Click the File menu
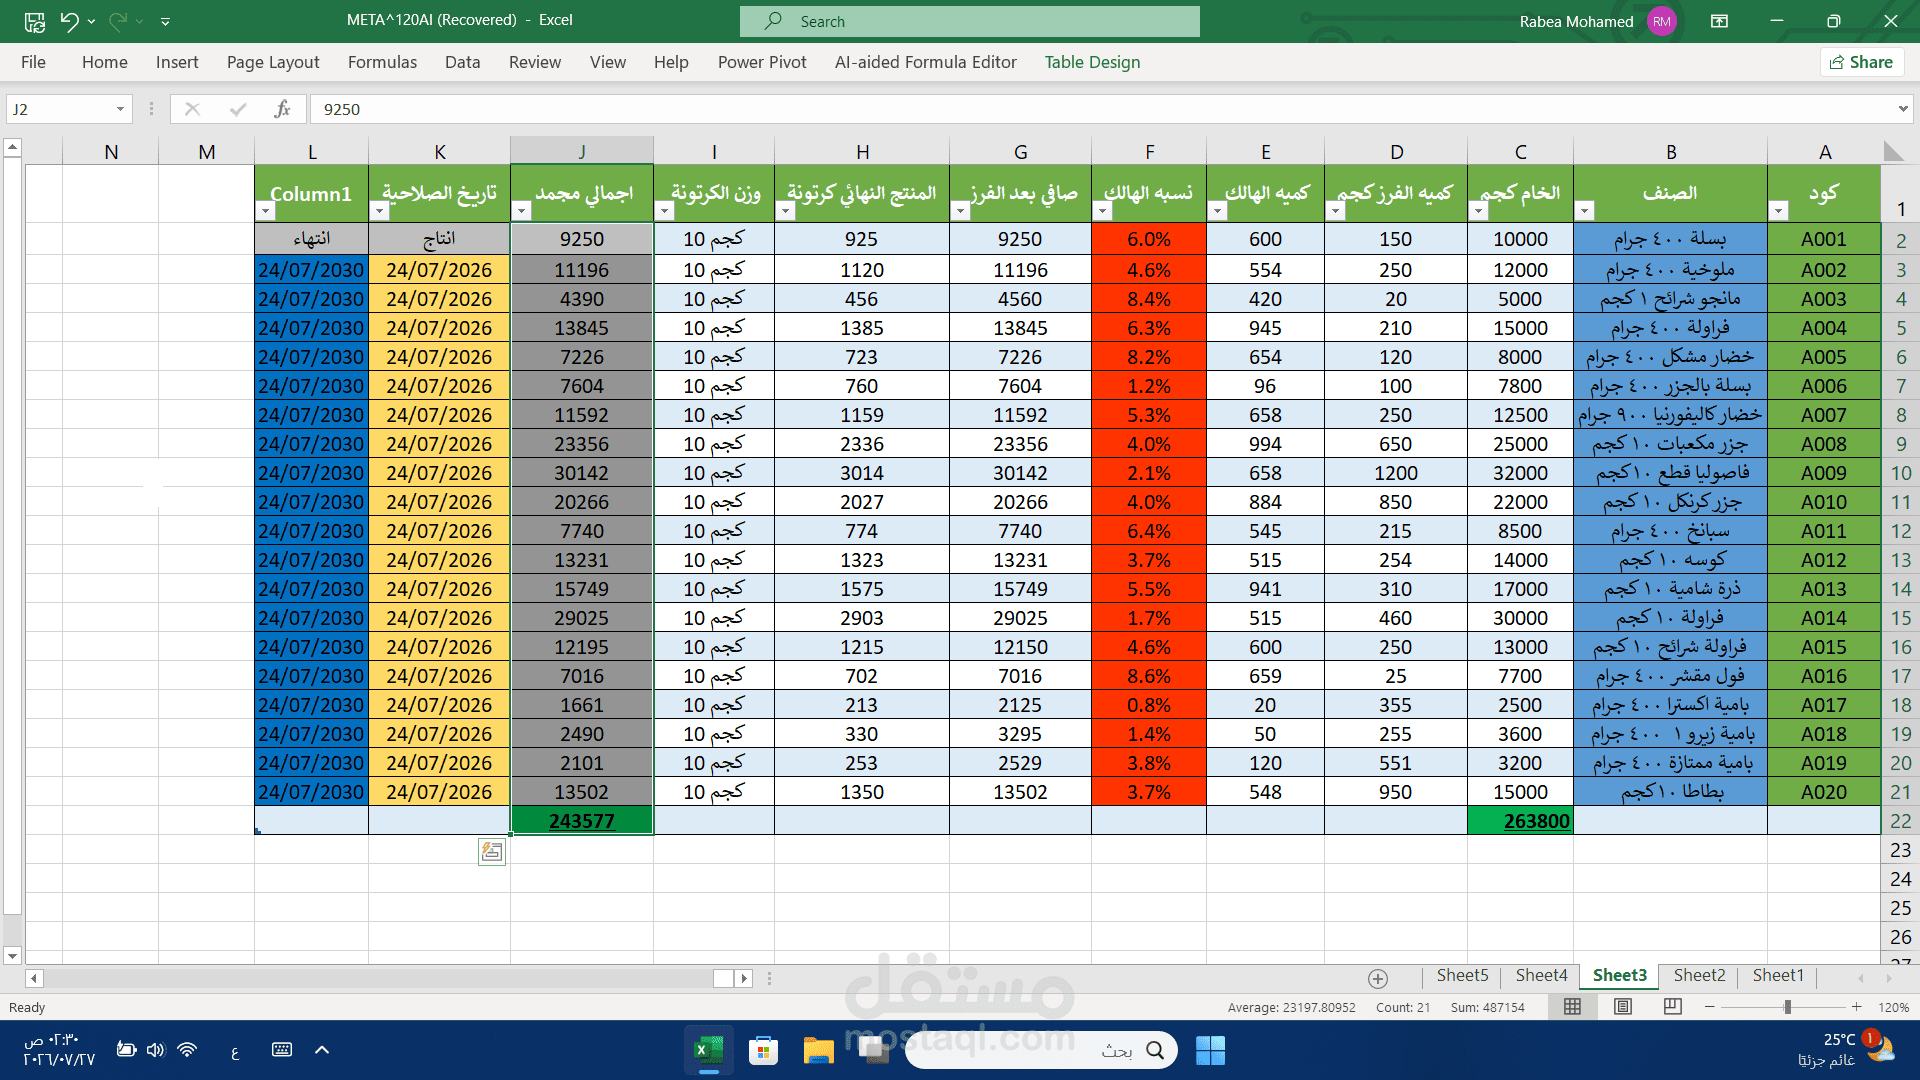1920x1080 pixels. [x=33, y=62]
